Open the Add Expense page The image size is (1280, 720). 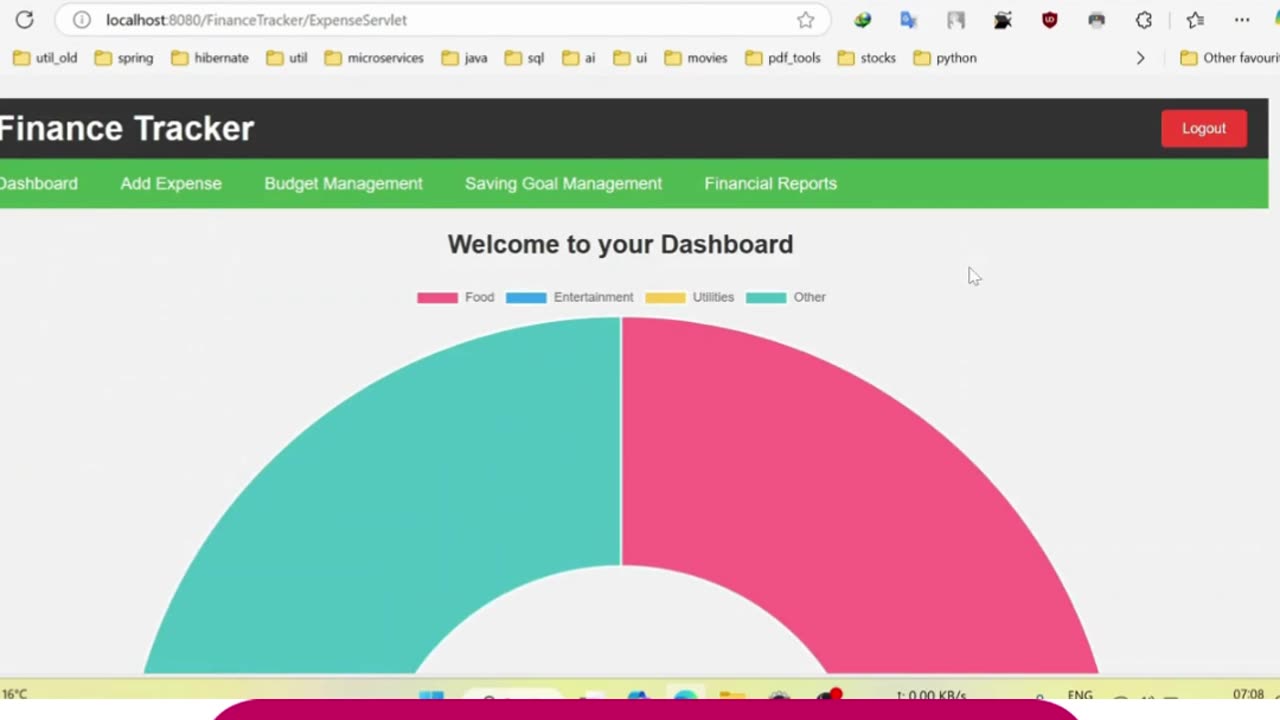(171, 184)
